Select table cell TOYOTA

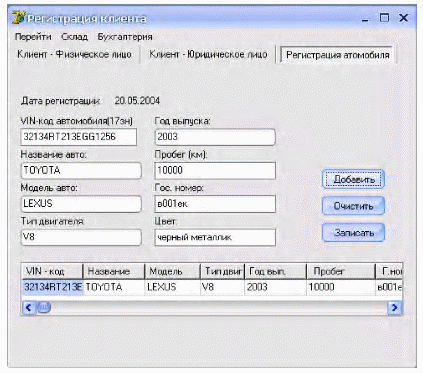point(114,287)
